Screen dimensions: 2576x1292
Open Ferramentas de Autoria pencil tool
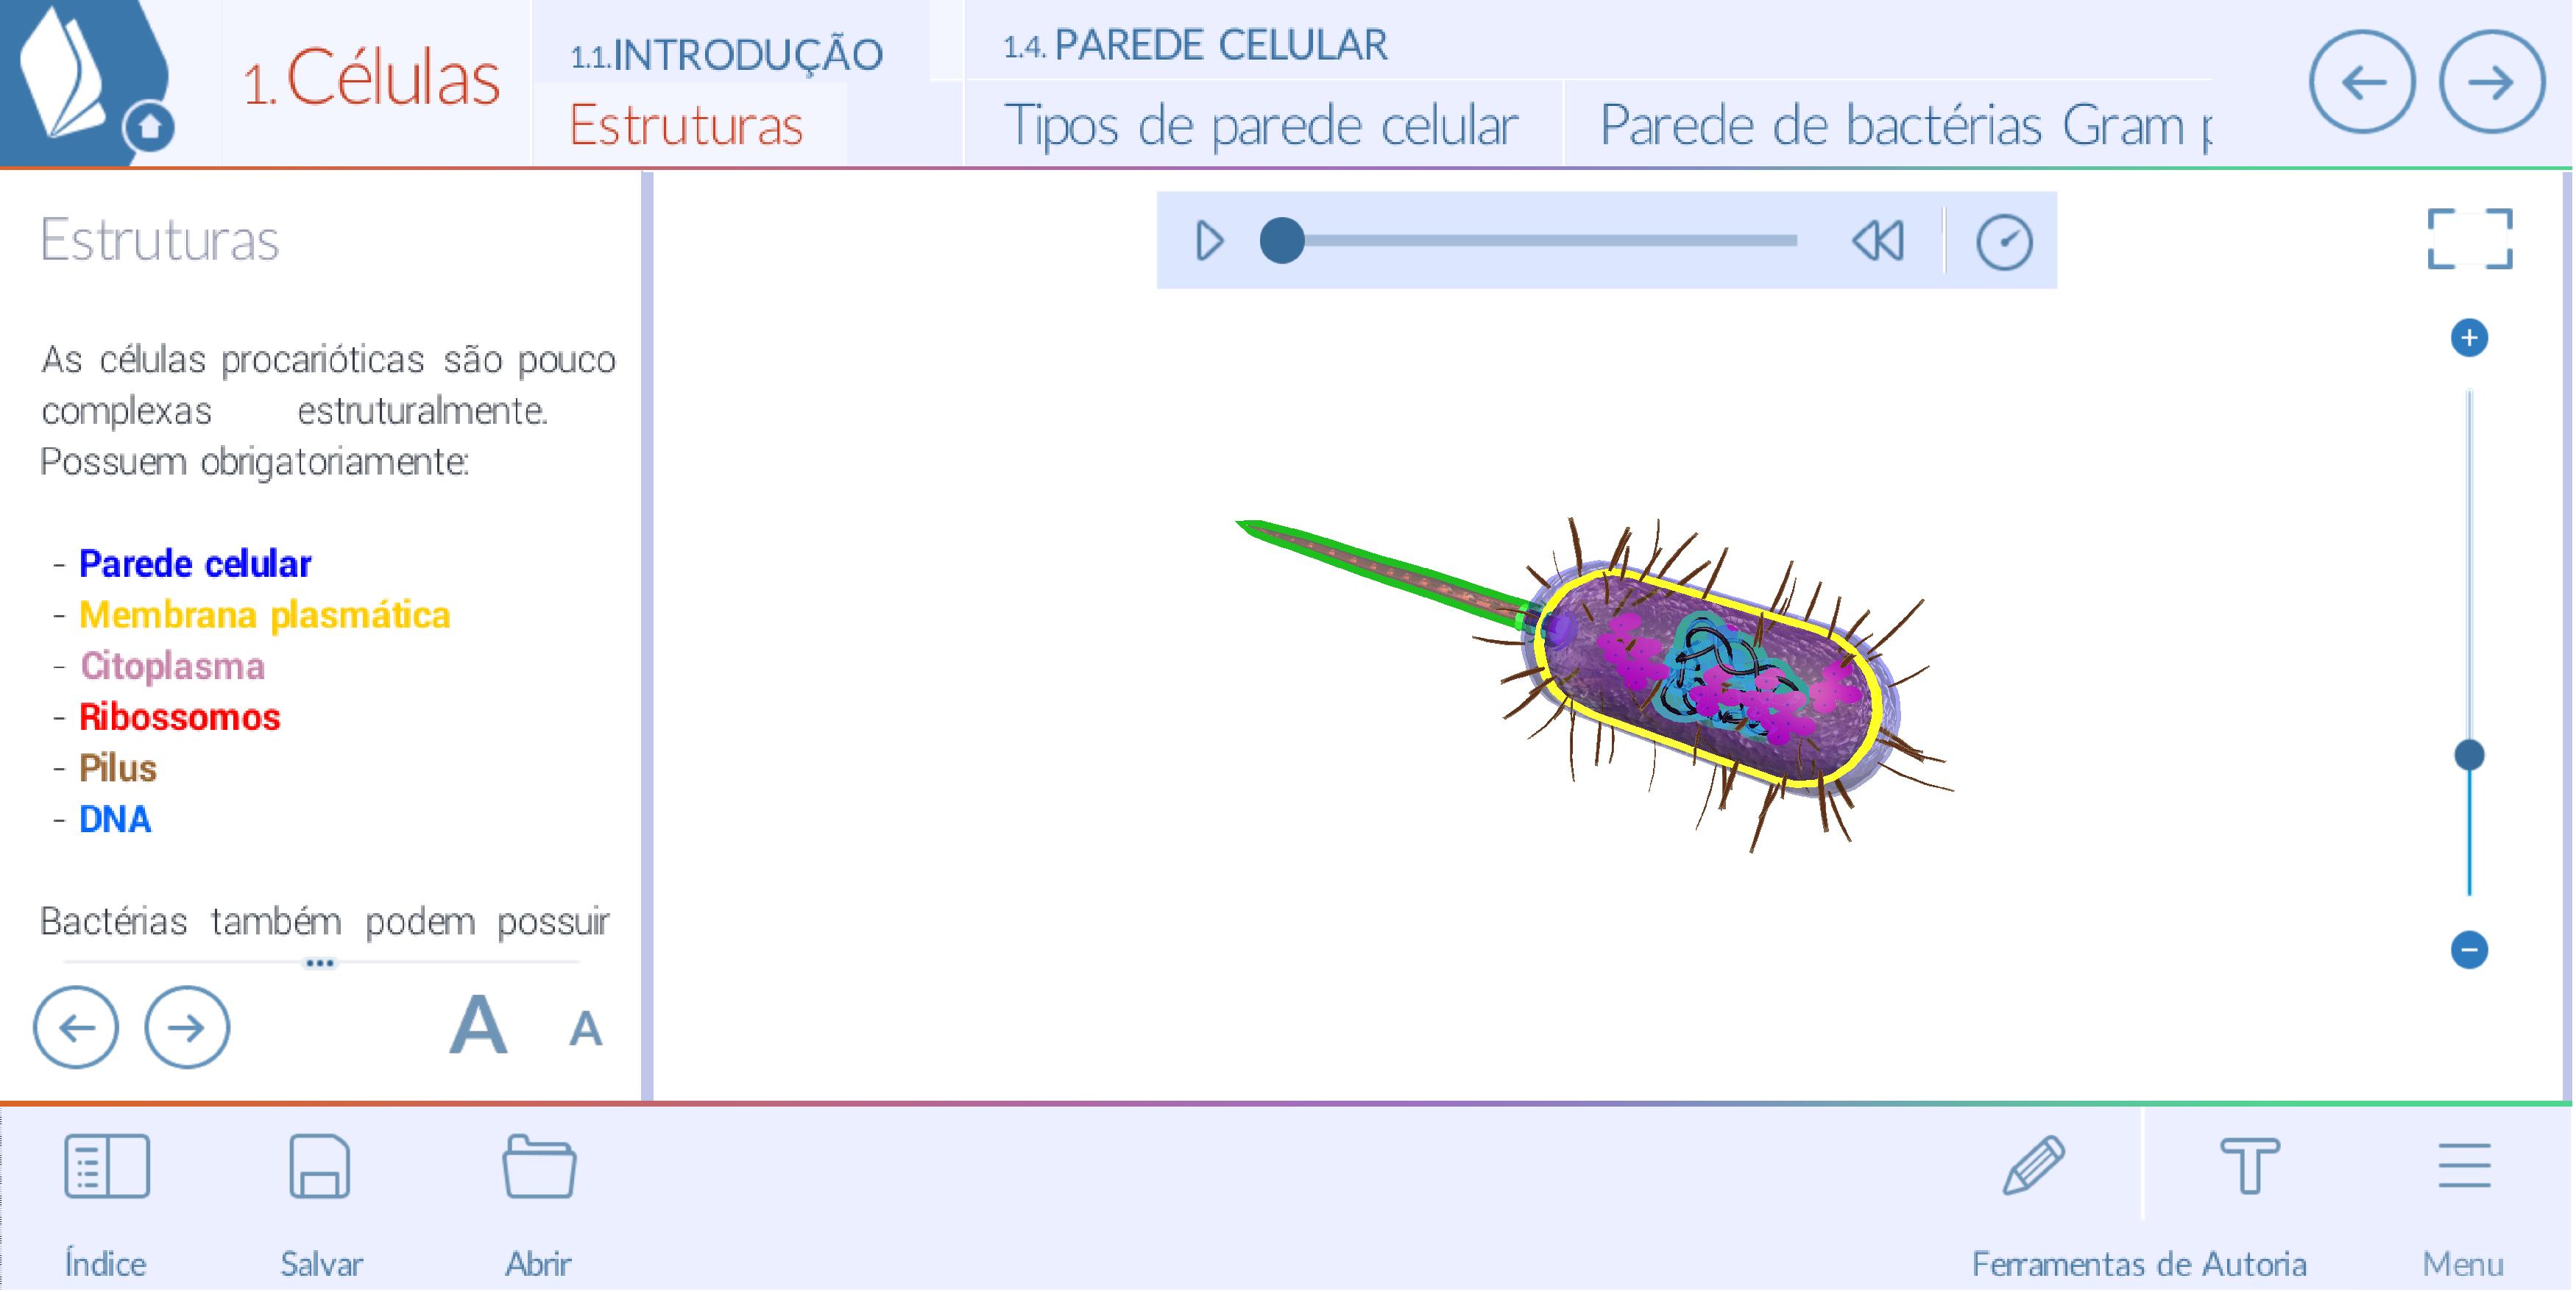point(2034,1167)
